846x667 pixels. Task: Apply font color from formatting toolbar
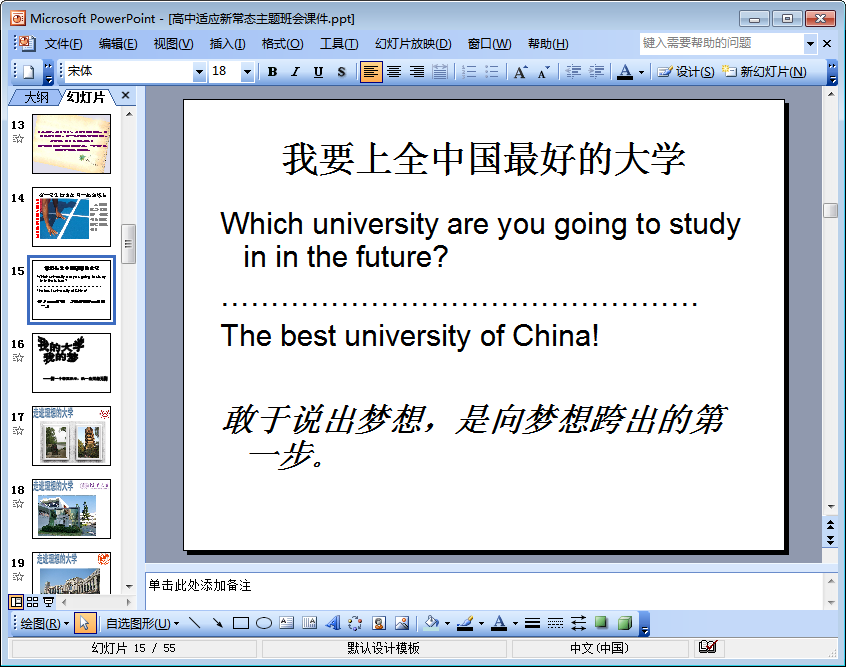coord(625,72)
